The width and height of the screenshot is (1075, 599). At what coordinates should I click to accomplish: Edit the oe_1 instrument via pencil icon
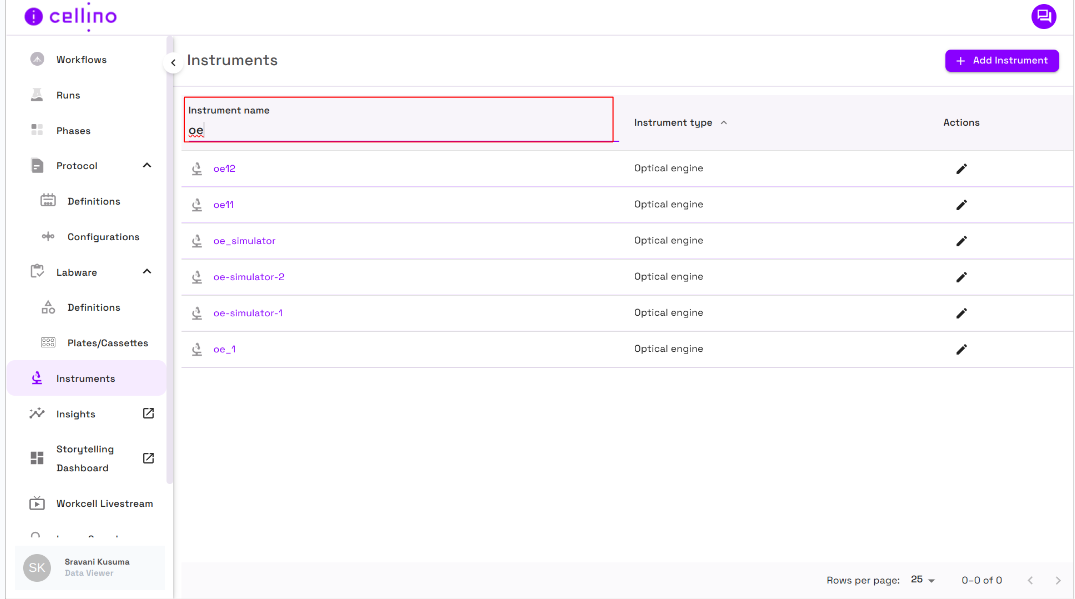pyautogui.click(x=961, y=349)
